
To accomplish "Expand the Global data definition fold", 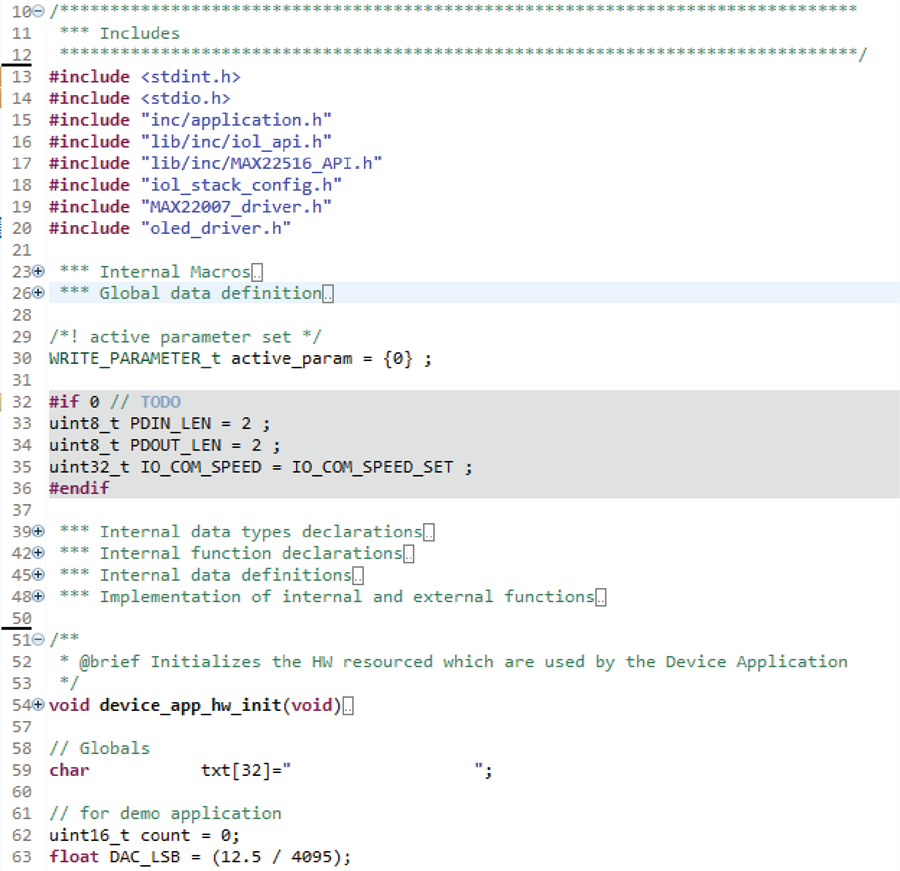I will [x=38, y=293].
